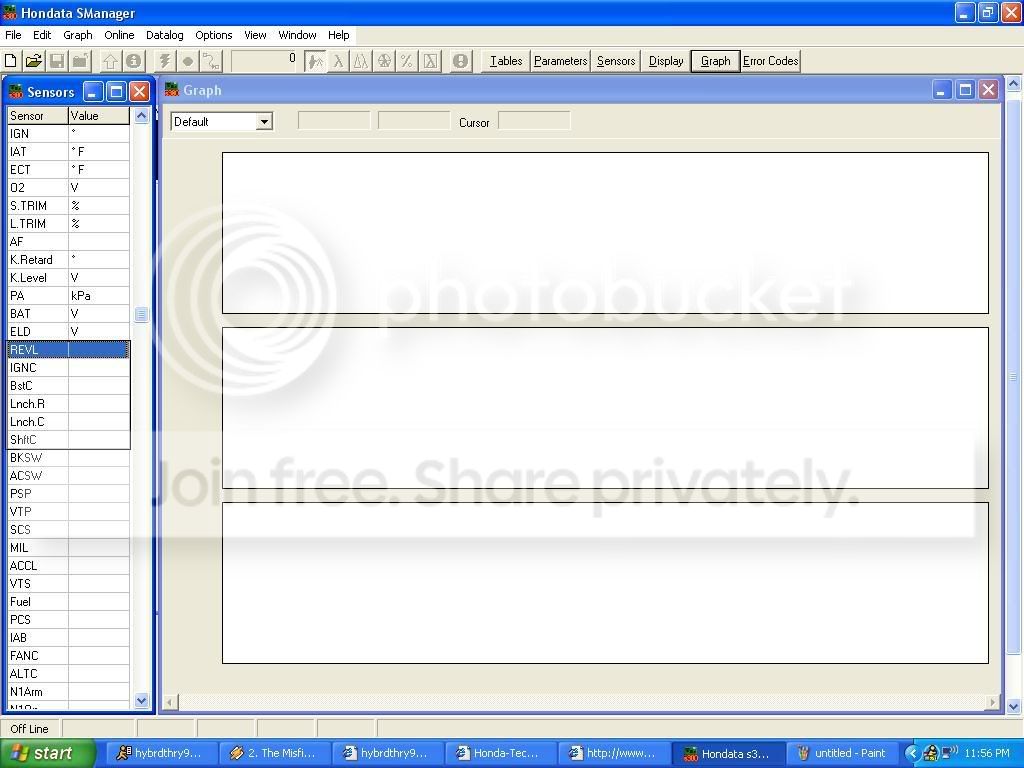Click the record circle toolbar icon
1024x768 pixels.
[x=187, y=61]
